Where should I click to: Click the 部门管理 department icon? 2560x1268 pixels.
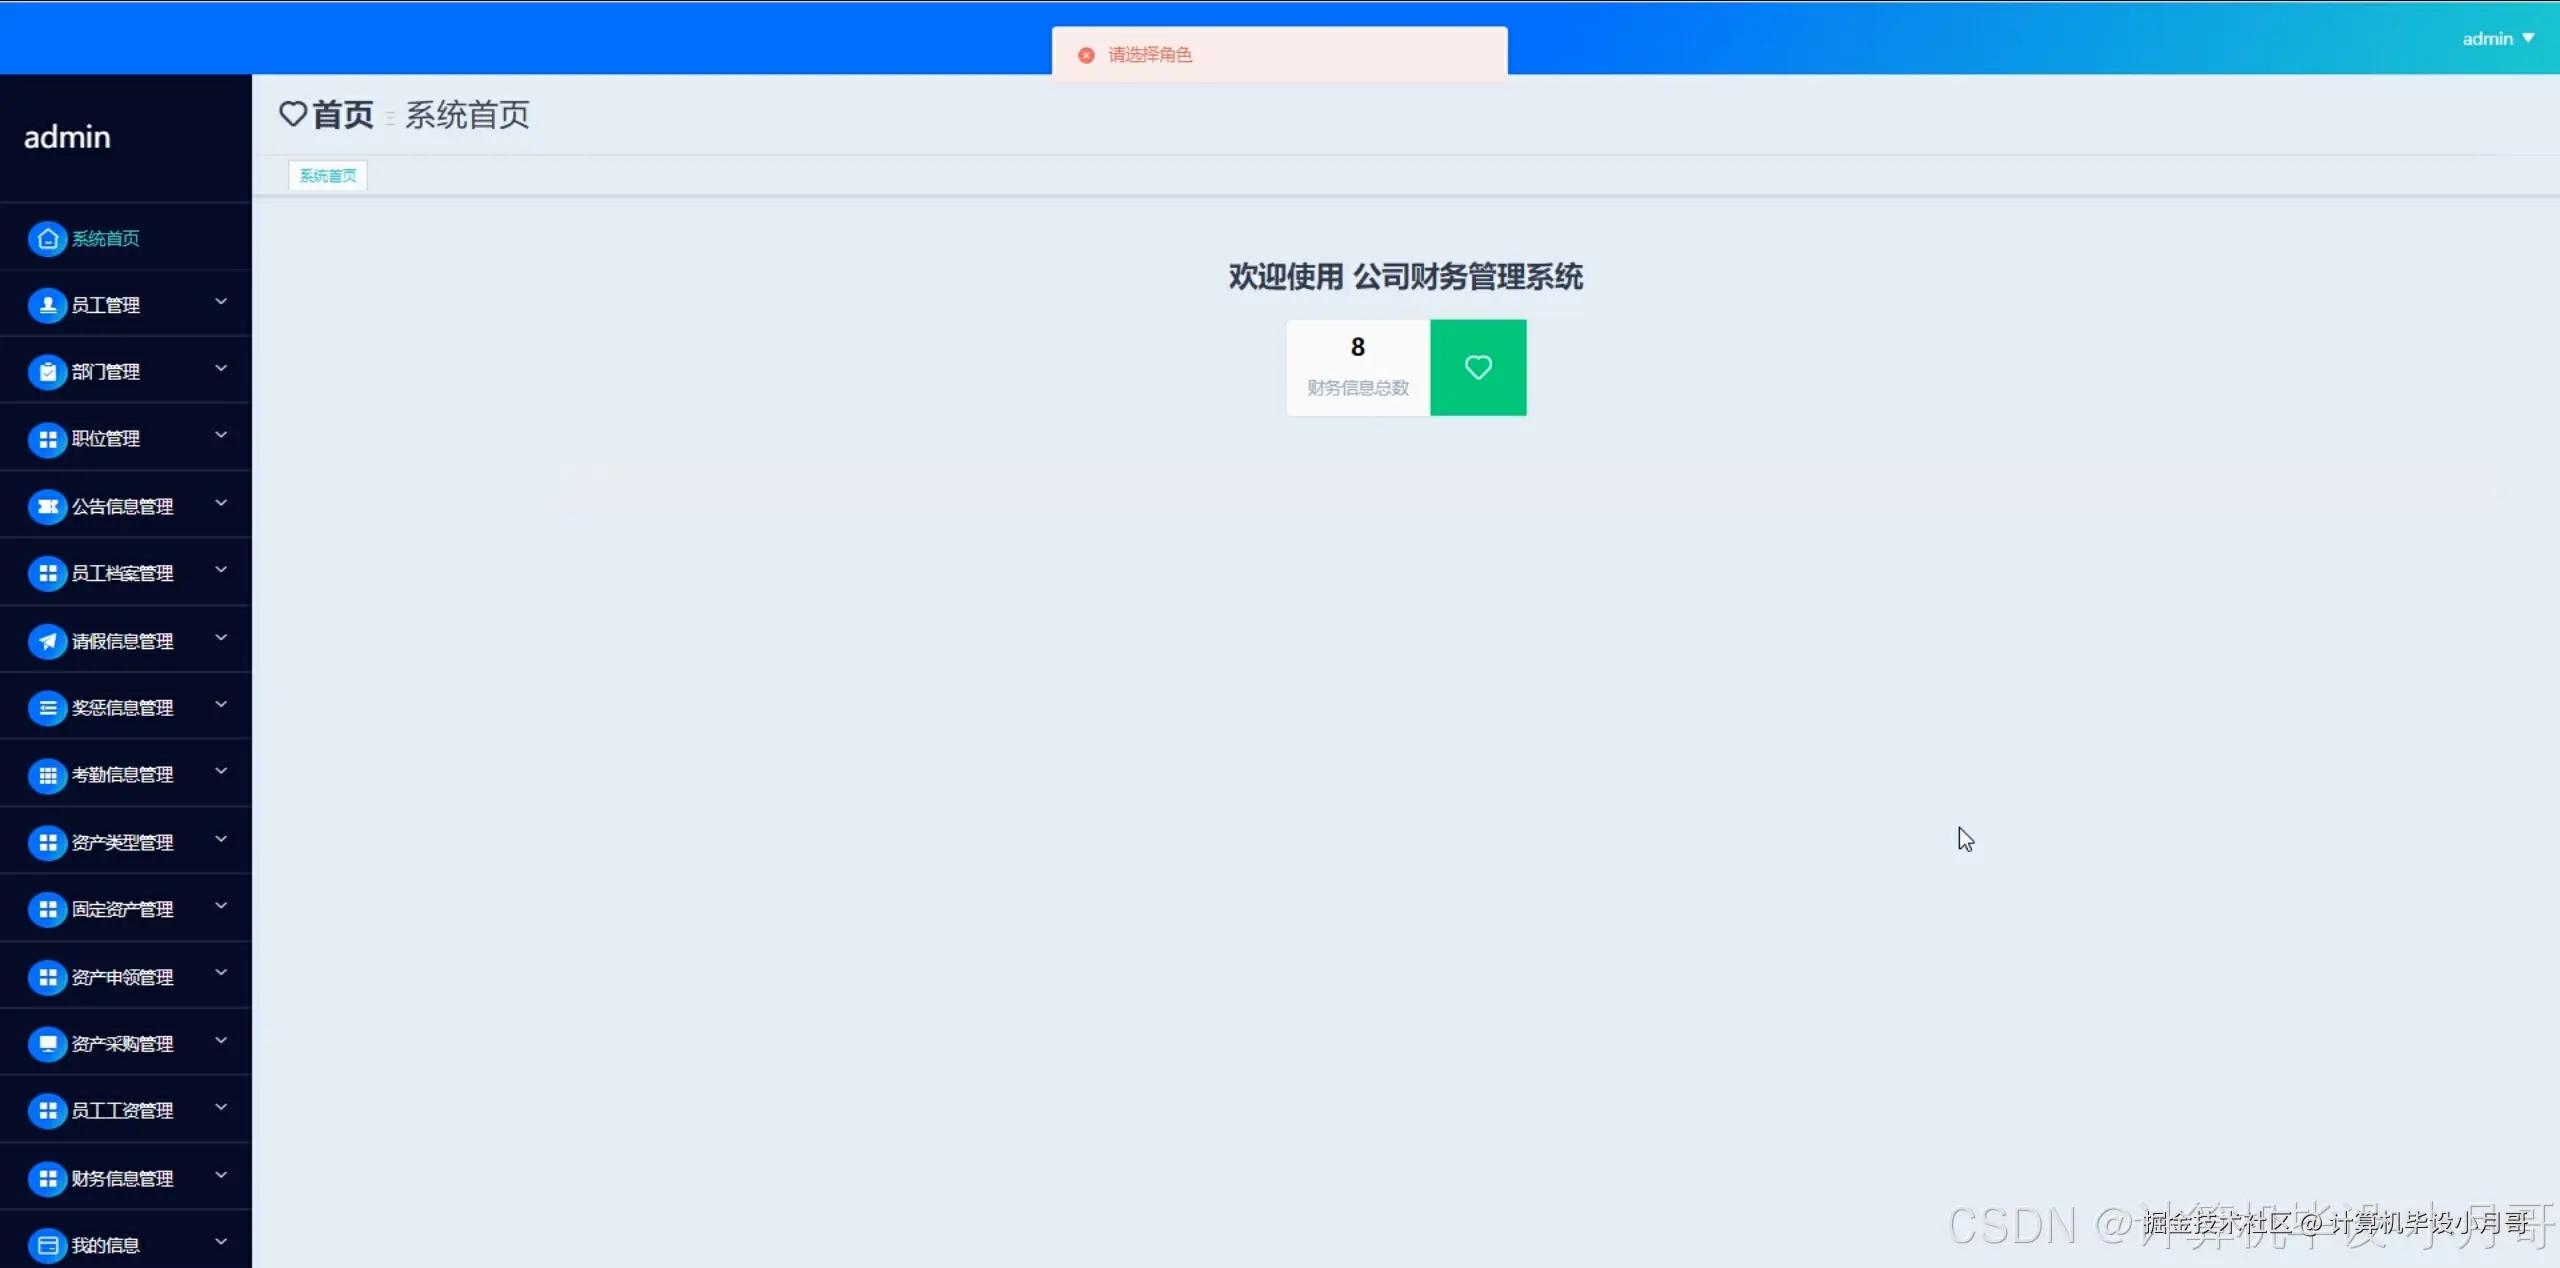[x=47, y=371]
